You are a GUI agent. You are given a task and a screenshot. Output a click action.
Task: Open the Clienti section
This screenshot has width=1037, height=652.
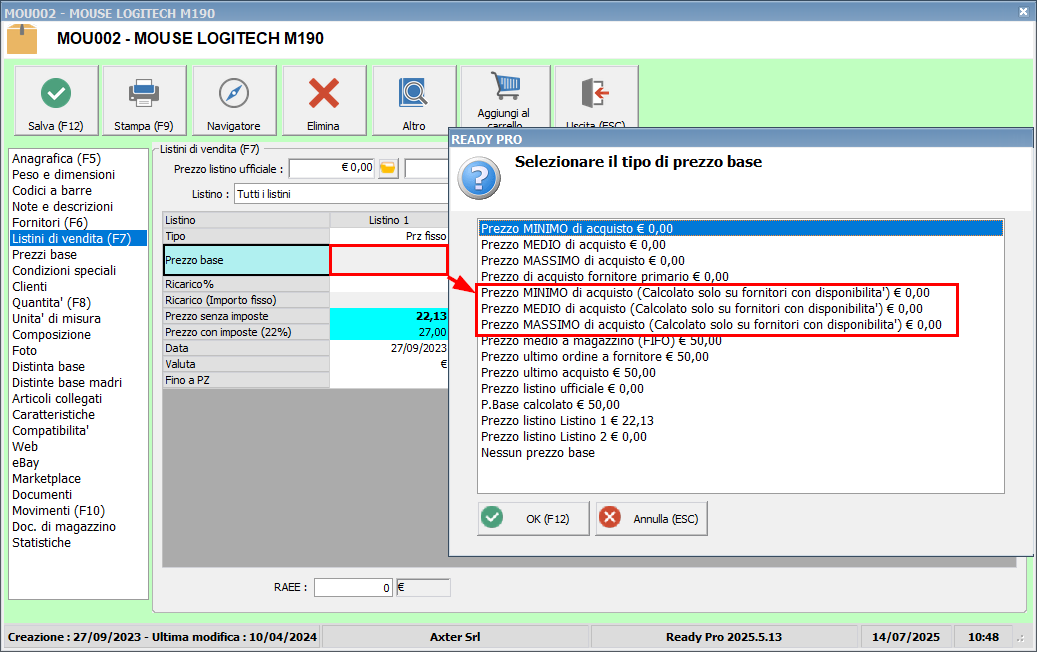click(x=29, y=286)
